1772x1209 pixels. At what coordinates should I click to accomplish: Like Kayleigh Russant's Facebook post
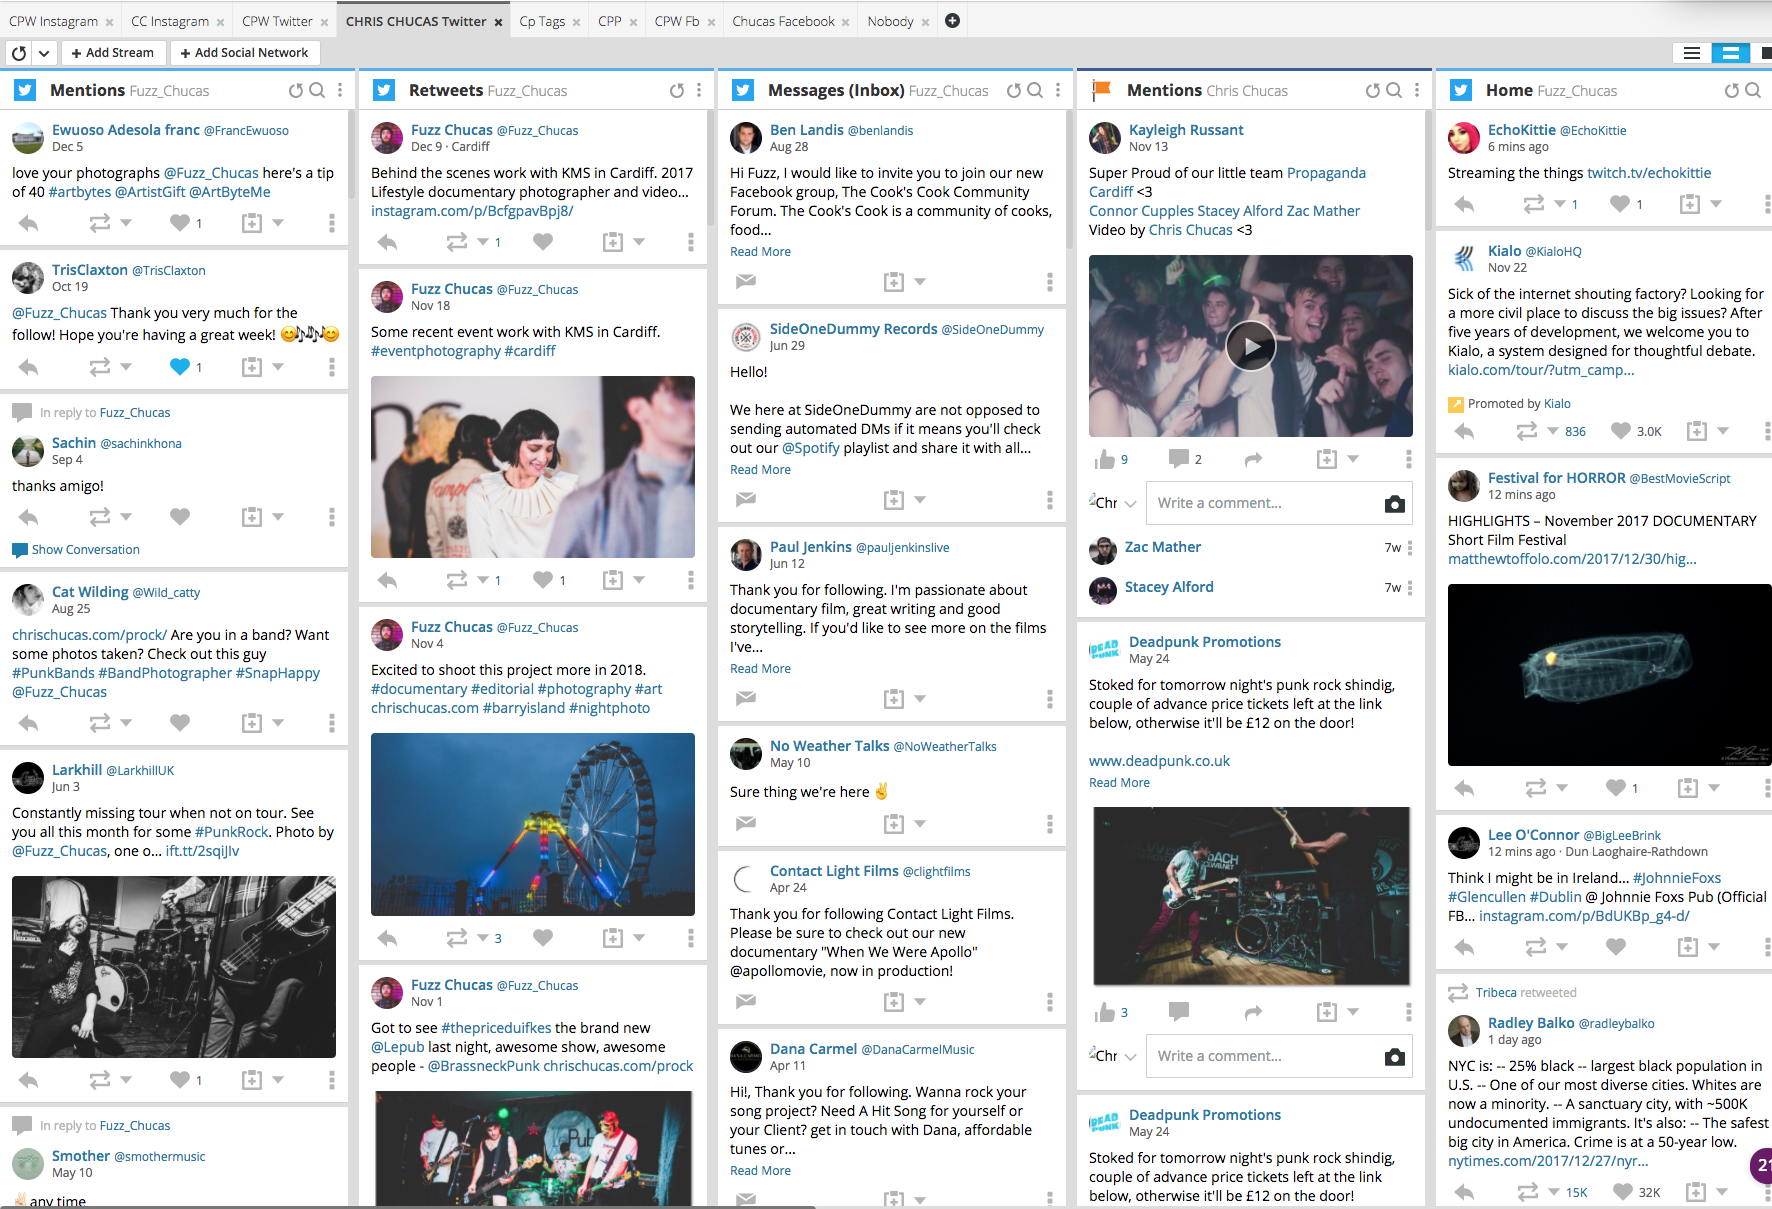coord(1105,459)
